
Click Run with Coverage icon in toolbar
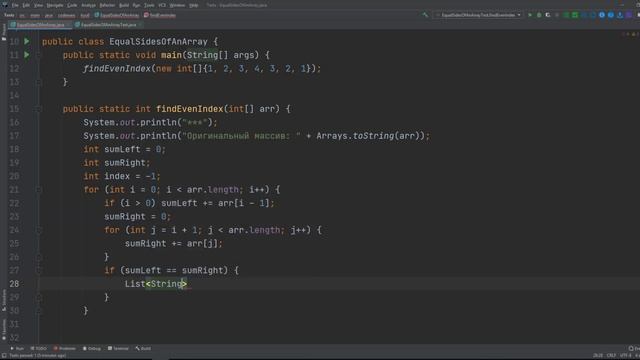[x=548, y=15]
